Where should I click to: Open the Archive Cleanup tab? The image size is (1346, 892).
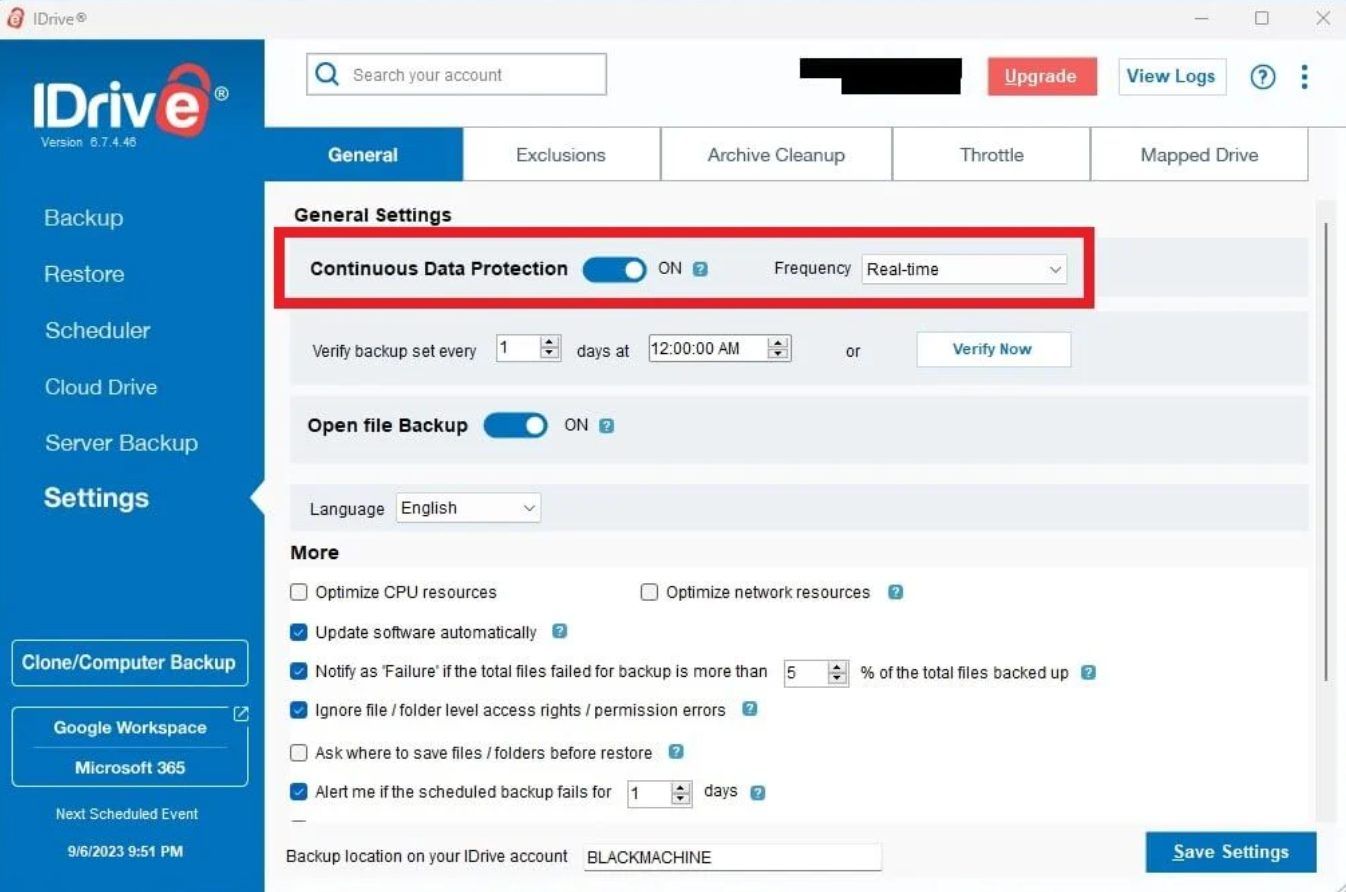click(x=776, y=155)
